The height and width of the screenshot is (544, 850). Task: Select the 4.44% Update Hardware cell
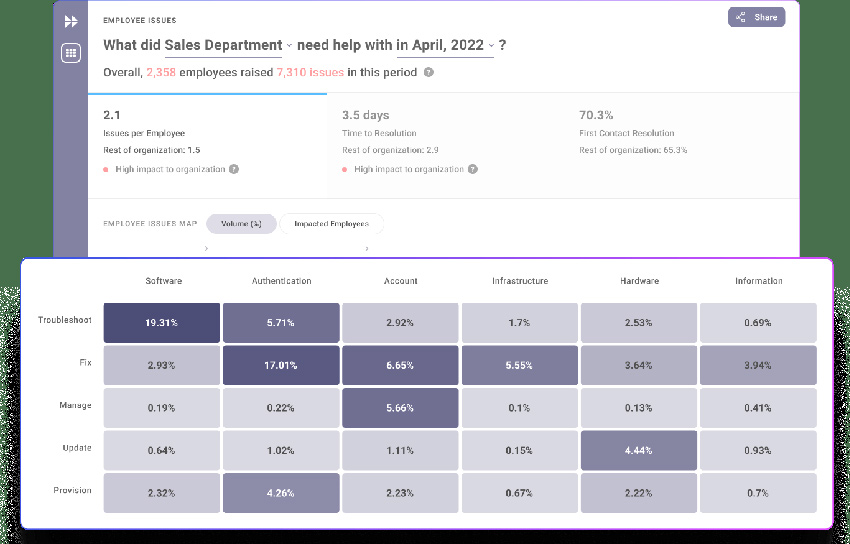tap(639, 450)
